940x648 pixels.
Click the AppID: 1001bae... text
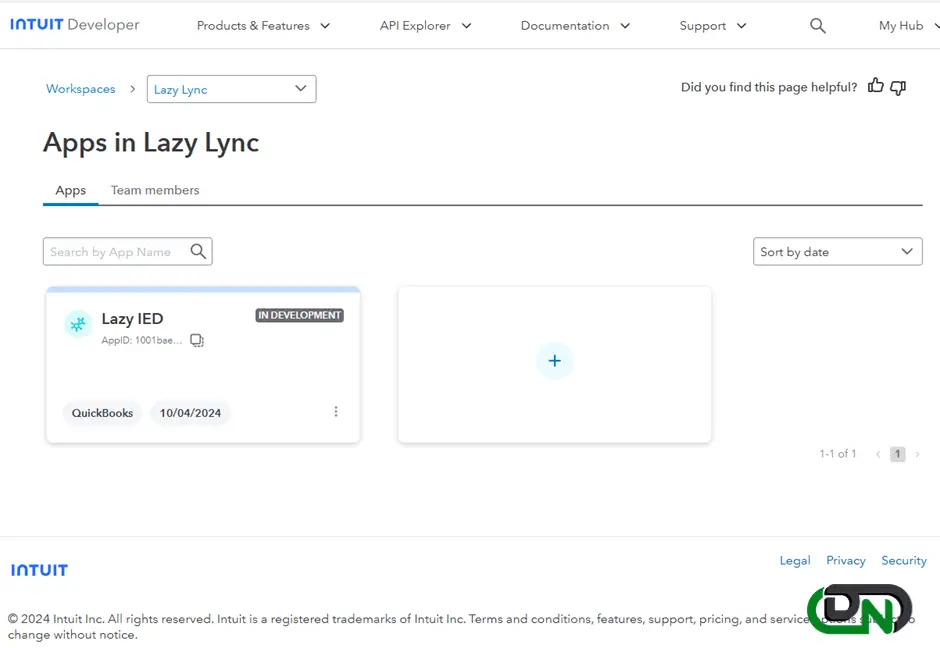point(141,340)
